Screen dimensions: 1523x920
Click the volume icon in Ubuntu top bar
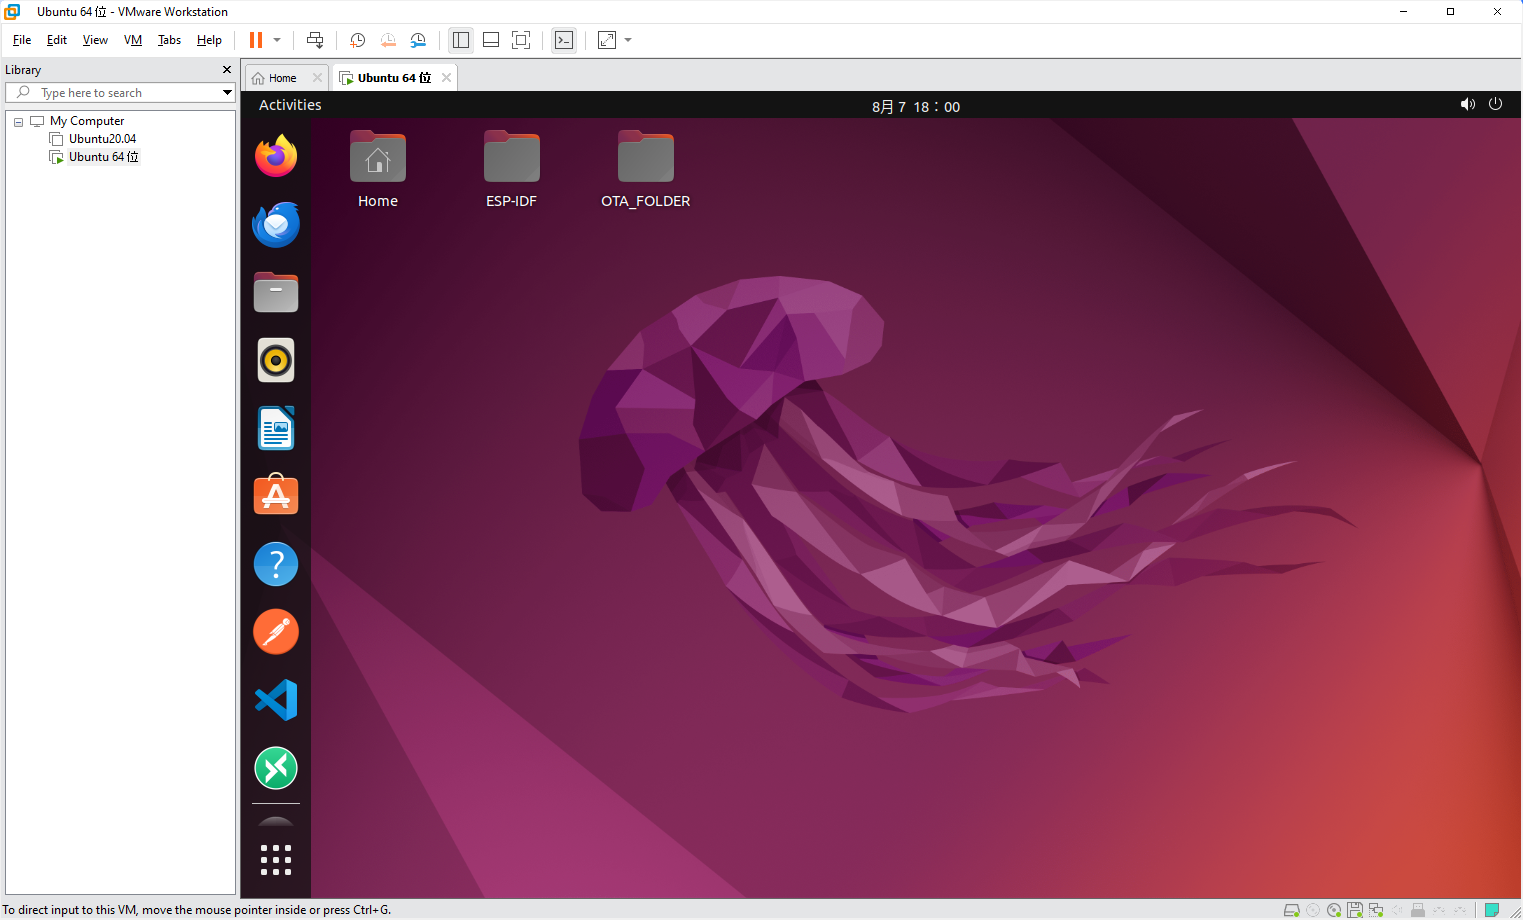(x=1467, y=104)
